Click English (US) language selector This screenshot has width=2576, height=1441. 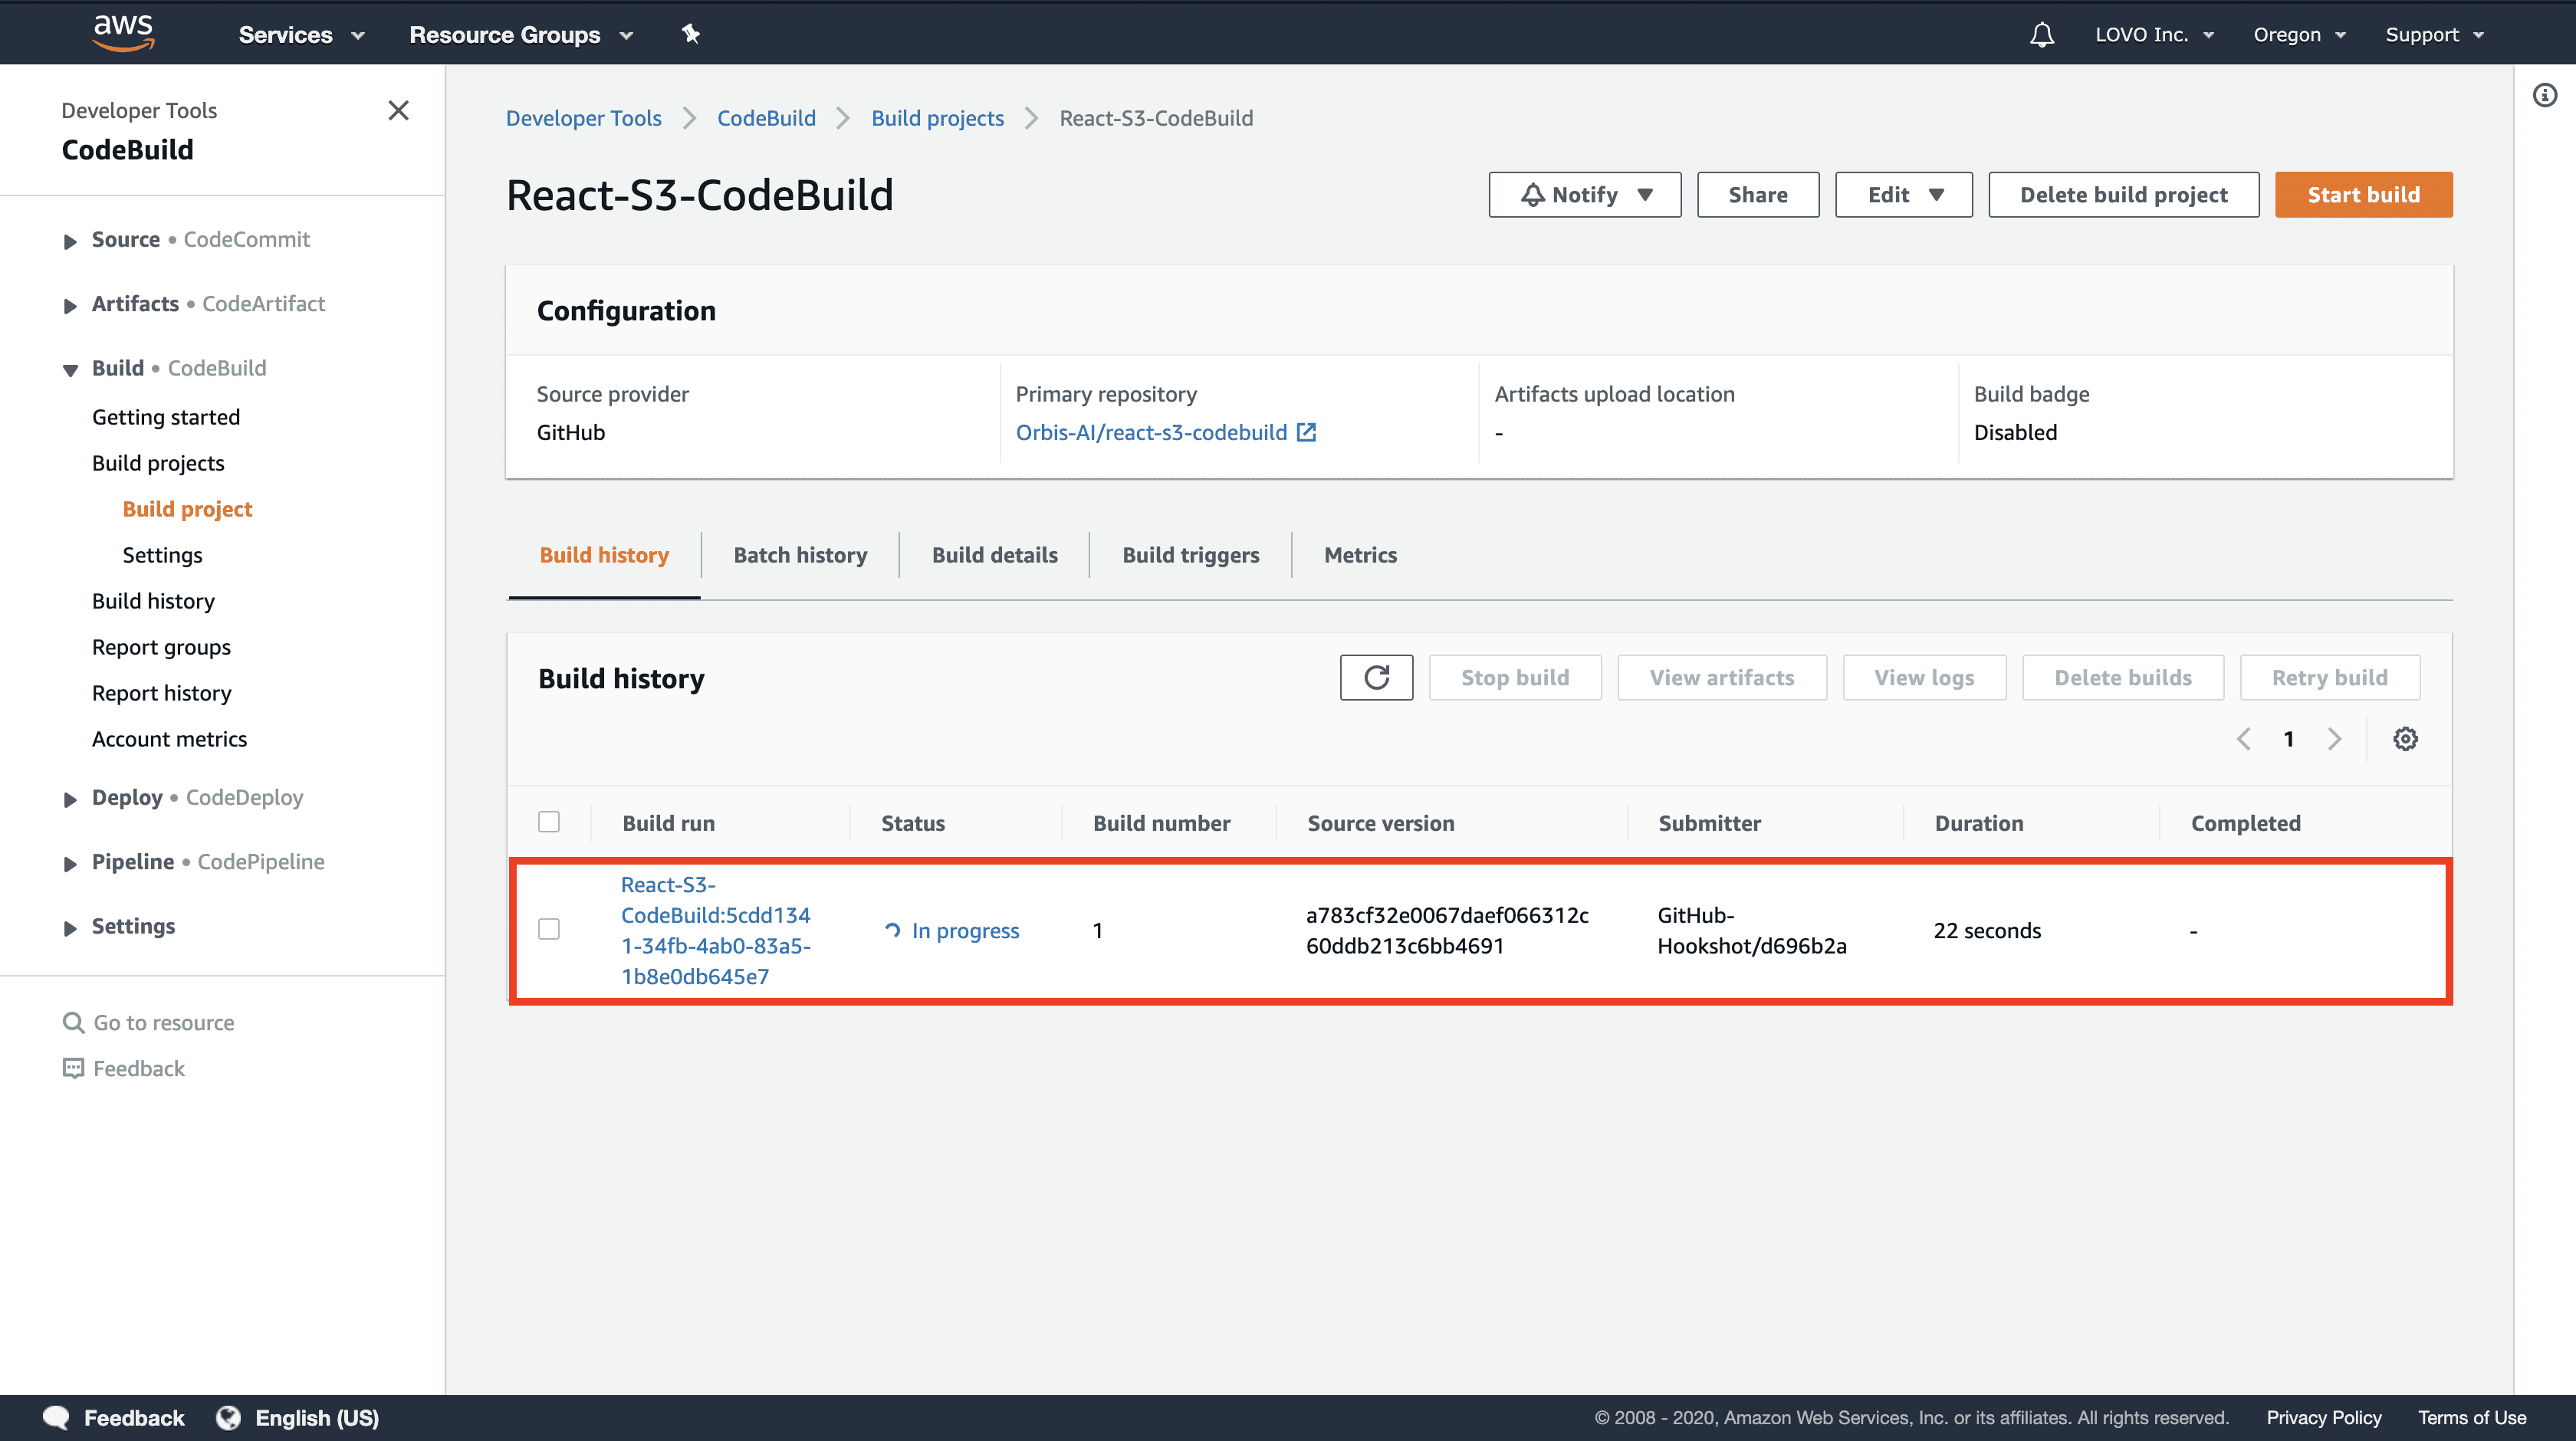(317, 1417)
